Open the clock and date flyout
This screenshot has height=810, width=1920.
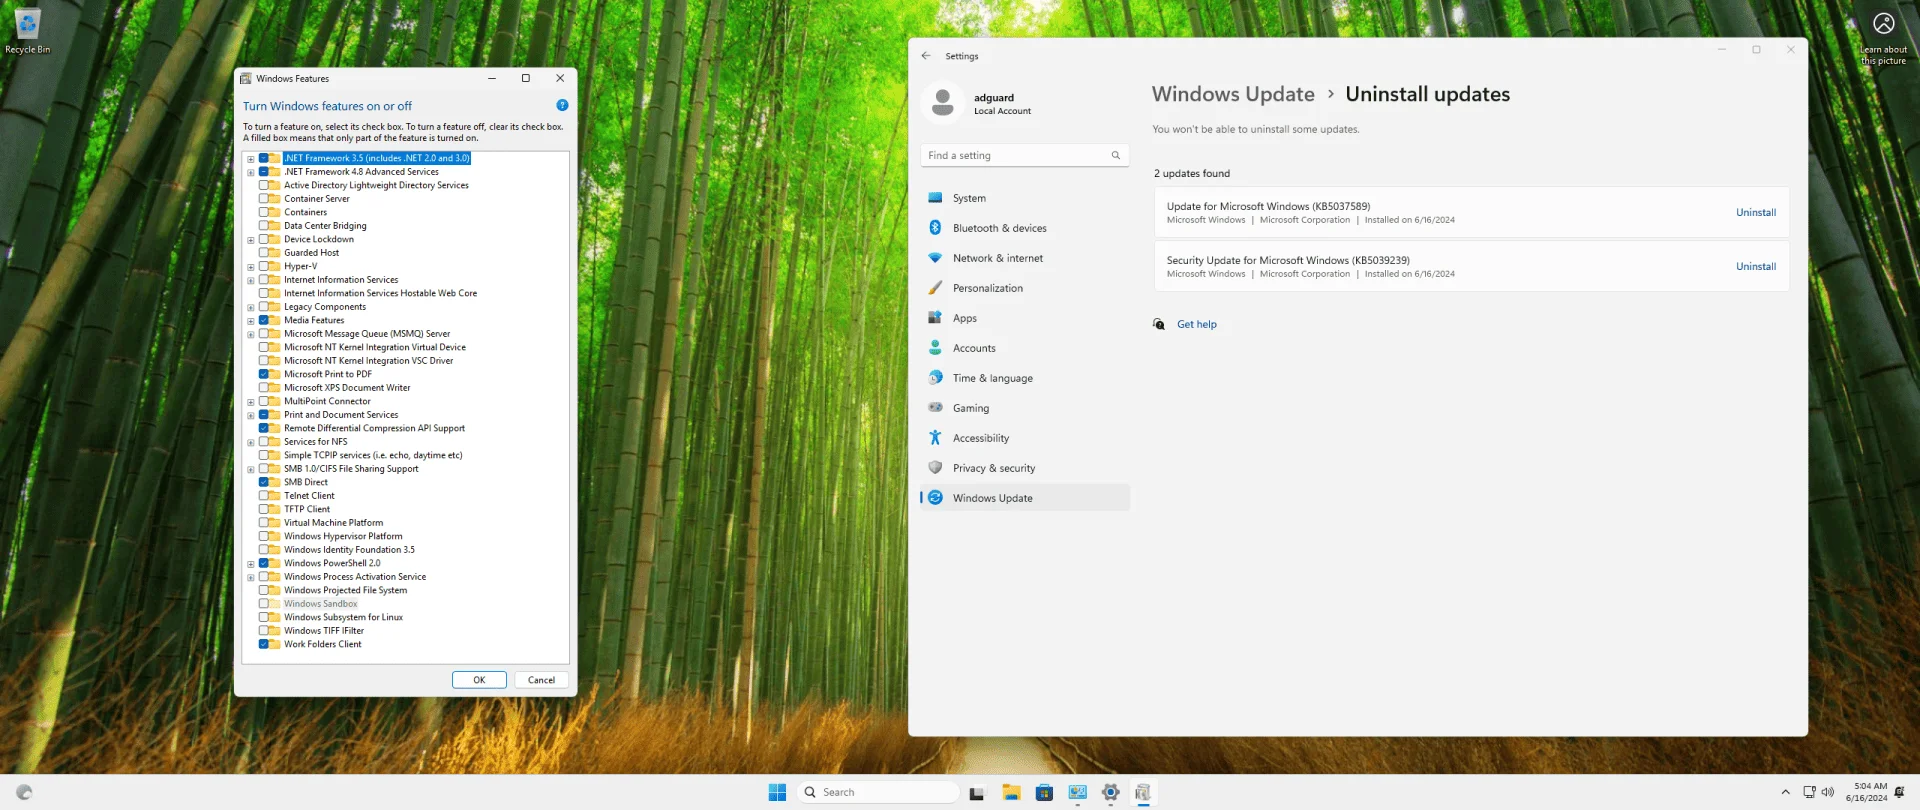(x=1866, y=792)
